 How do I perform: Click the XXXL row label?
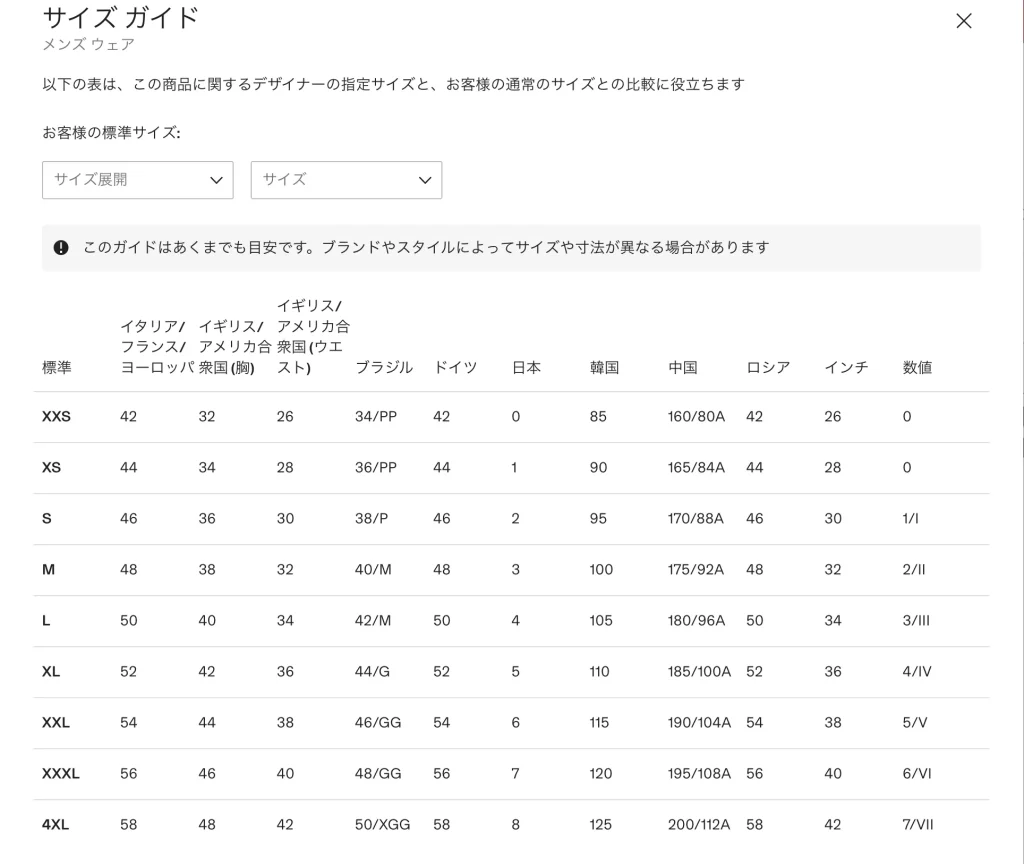click(x=61, y=773)
